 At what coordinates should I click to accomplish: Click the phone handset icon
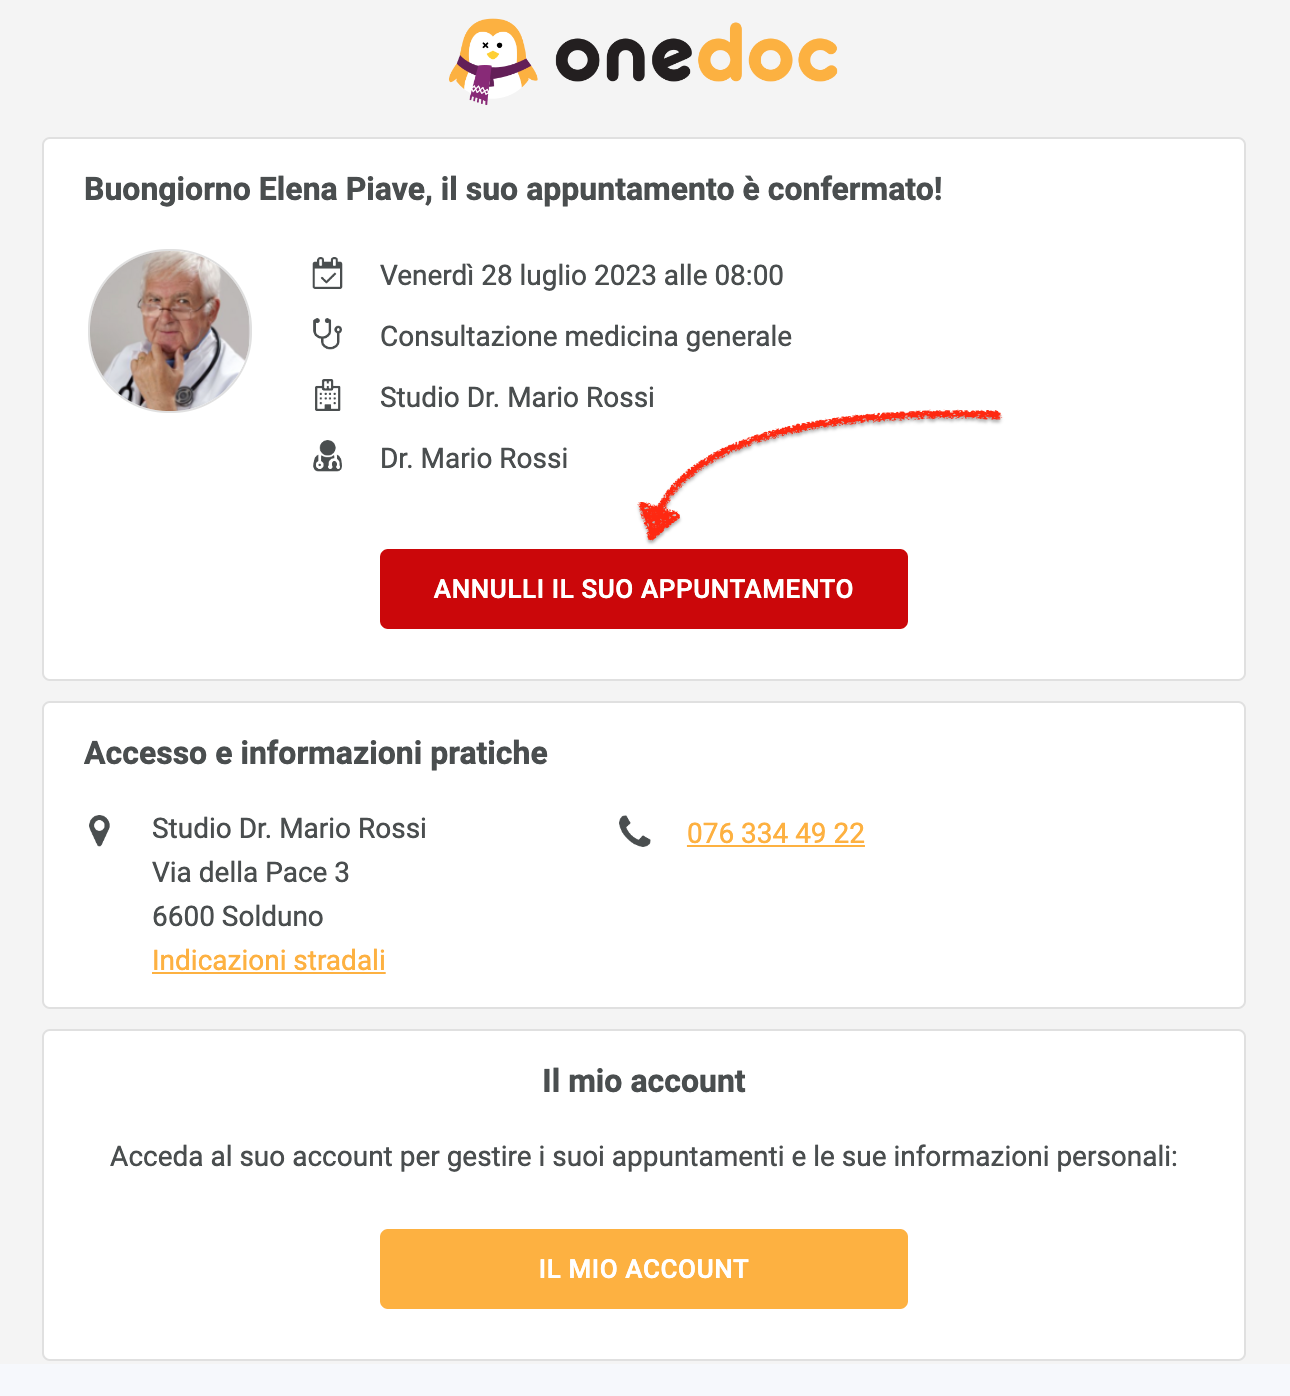click(634, 831)
